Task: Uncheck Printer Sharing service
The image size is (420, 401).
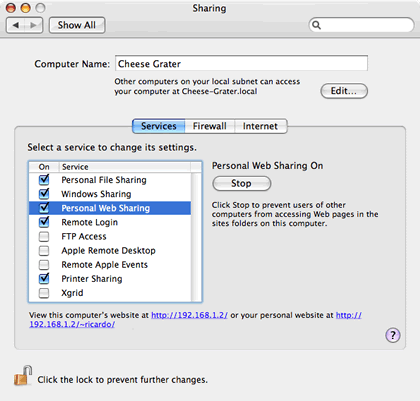Action: [44, 278]
